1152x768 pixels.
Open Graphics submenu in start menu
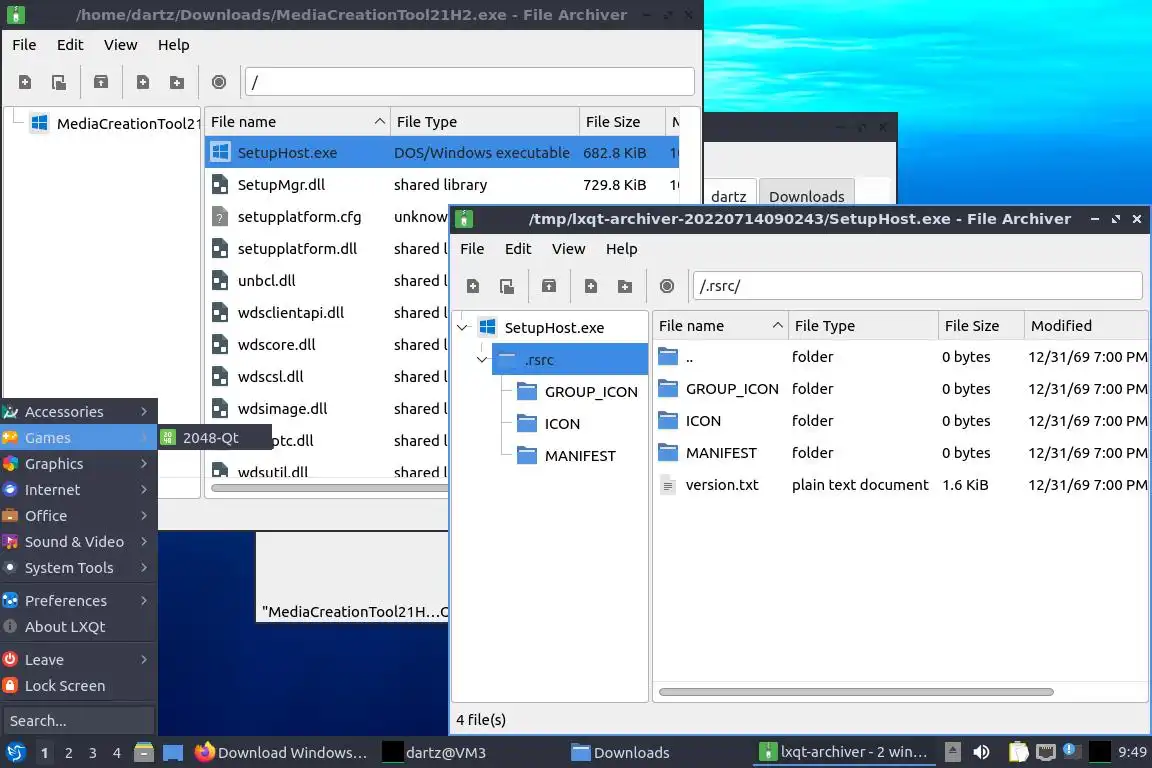(79, 464)
